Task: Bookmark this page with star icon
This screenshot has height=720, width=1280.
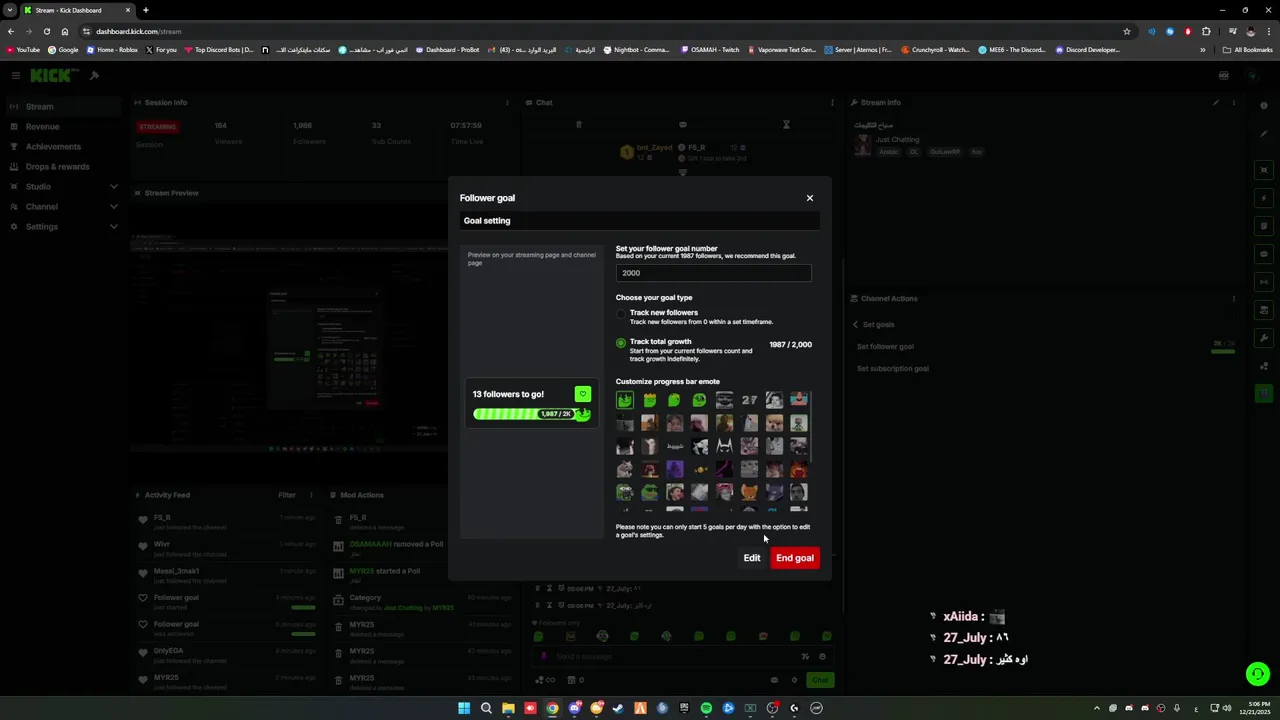Action: (x=1127, y=31)
